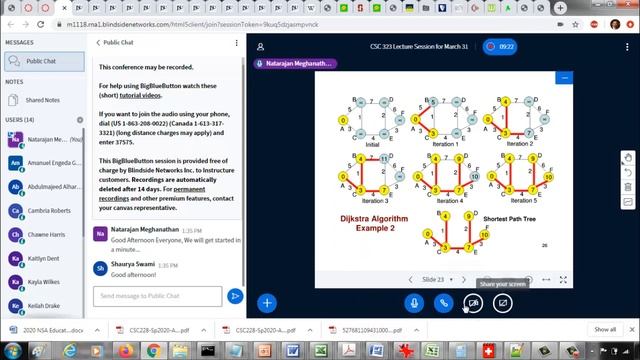
Task: Select user Abdulmajeed Alhar...
Action: 44,187
